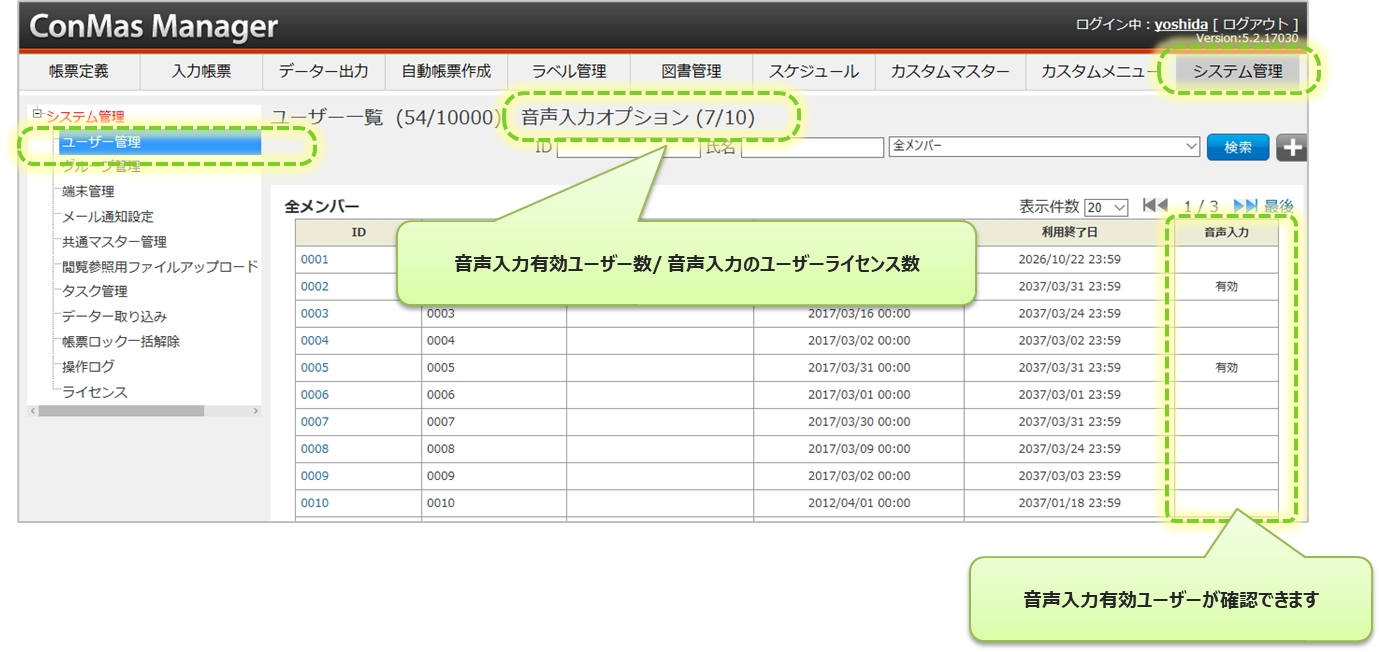Open the 表示件数 dropdown showing 20
Image resolution: width=1380 pixels, height=652 pixels.
[x=1106, y=207]
